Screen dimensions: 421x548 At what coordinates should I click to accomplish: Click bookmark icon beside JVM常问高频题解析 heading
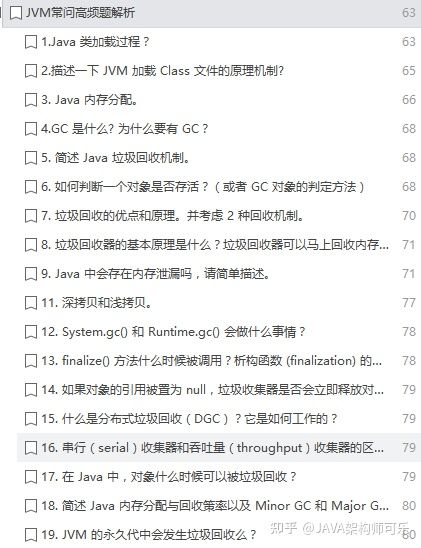tap(16, 13)
